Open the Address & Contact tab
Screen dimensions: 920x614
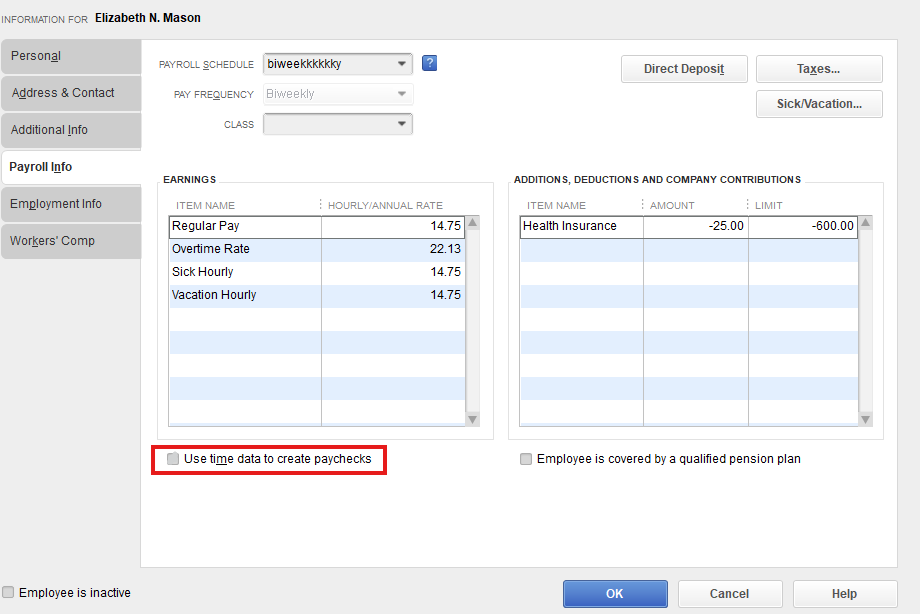pyautogui.click(x=70, y=93)
